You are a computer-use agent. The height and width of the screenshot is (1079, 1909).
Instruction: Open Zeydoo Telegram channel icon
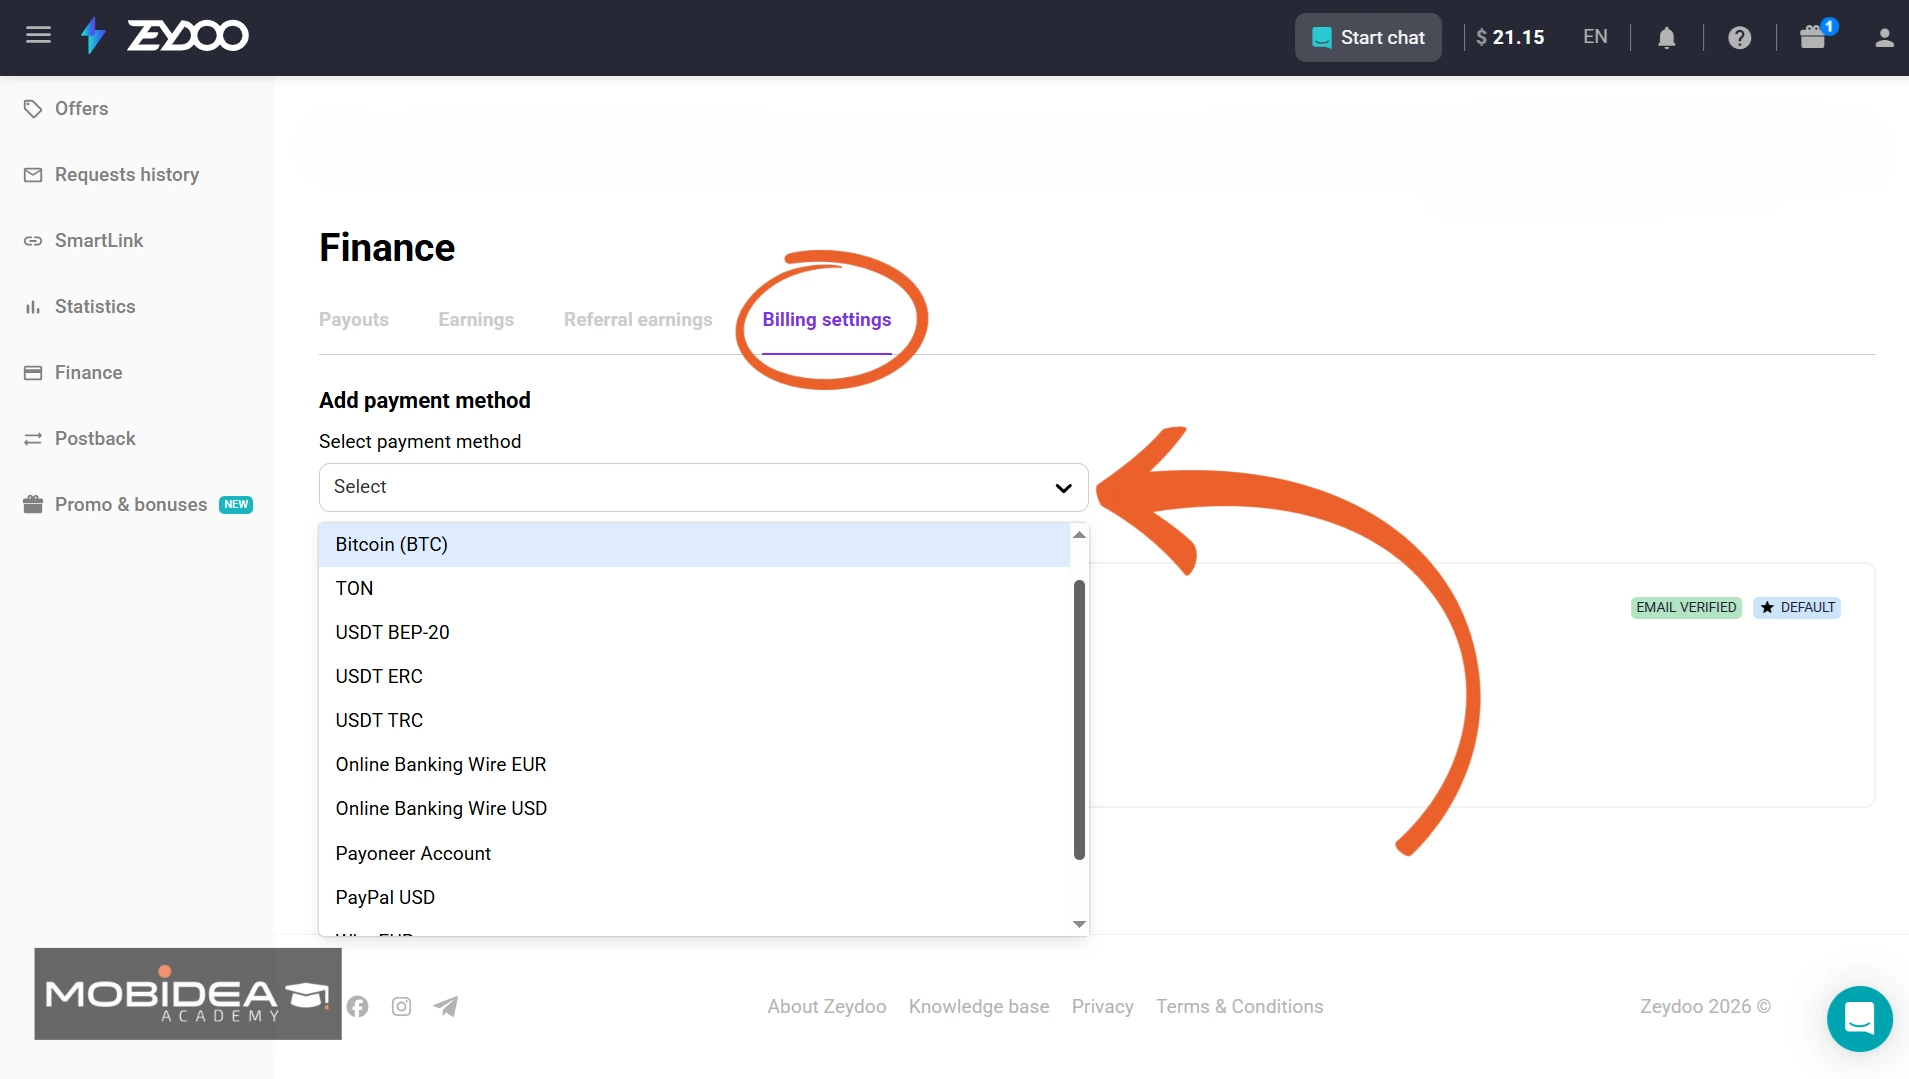pyautogui.click(x=446, y=1006)
